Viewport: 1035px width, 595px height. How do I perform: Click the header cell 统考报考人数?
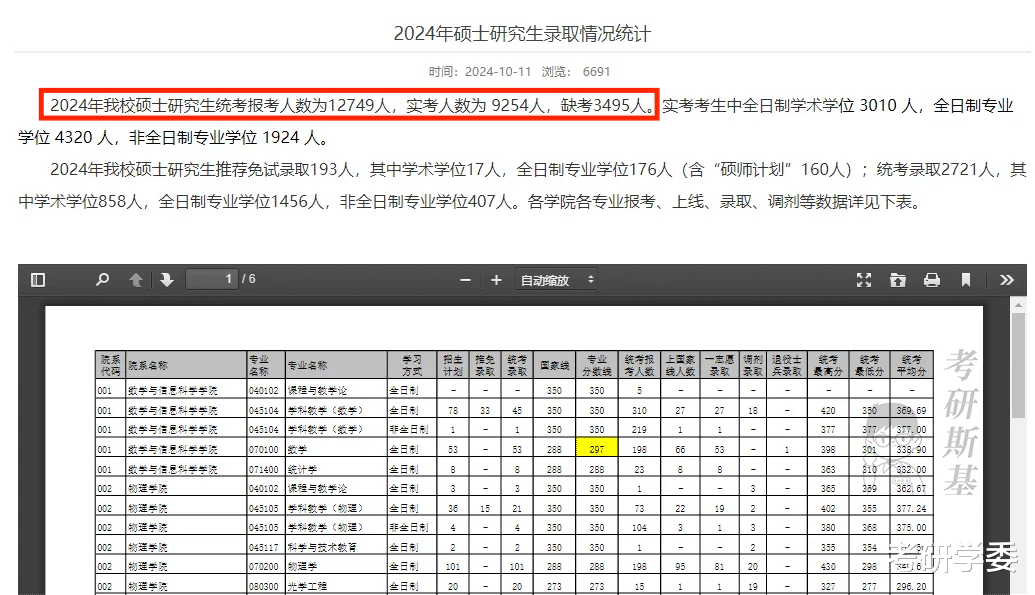639,365
